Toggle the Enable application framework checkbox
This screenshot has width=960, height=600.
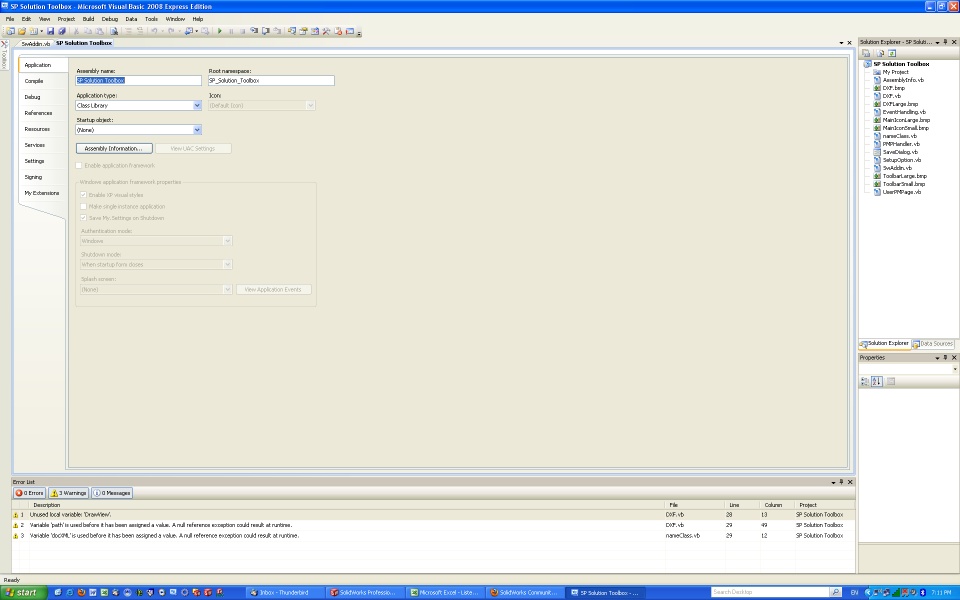point(79,165)
